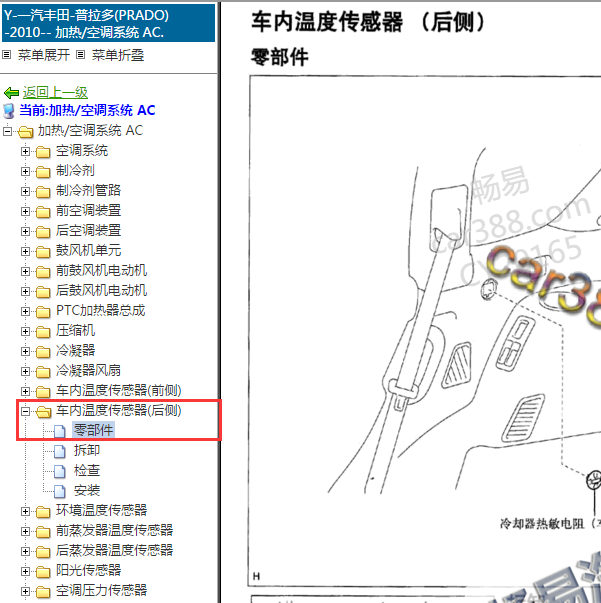Select the PTC加热器总成 folder label
Screen dimensions: 601x603
tap(101, 310)
